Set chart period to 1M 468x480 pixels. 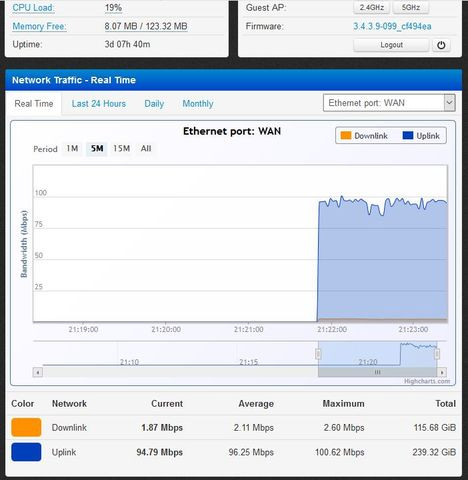tap(72, 148)
